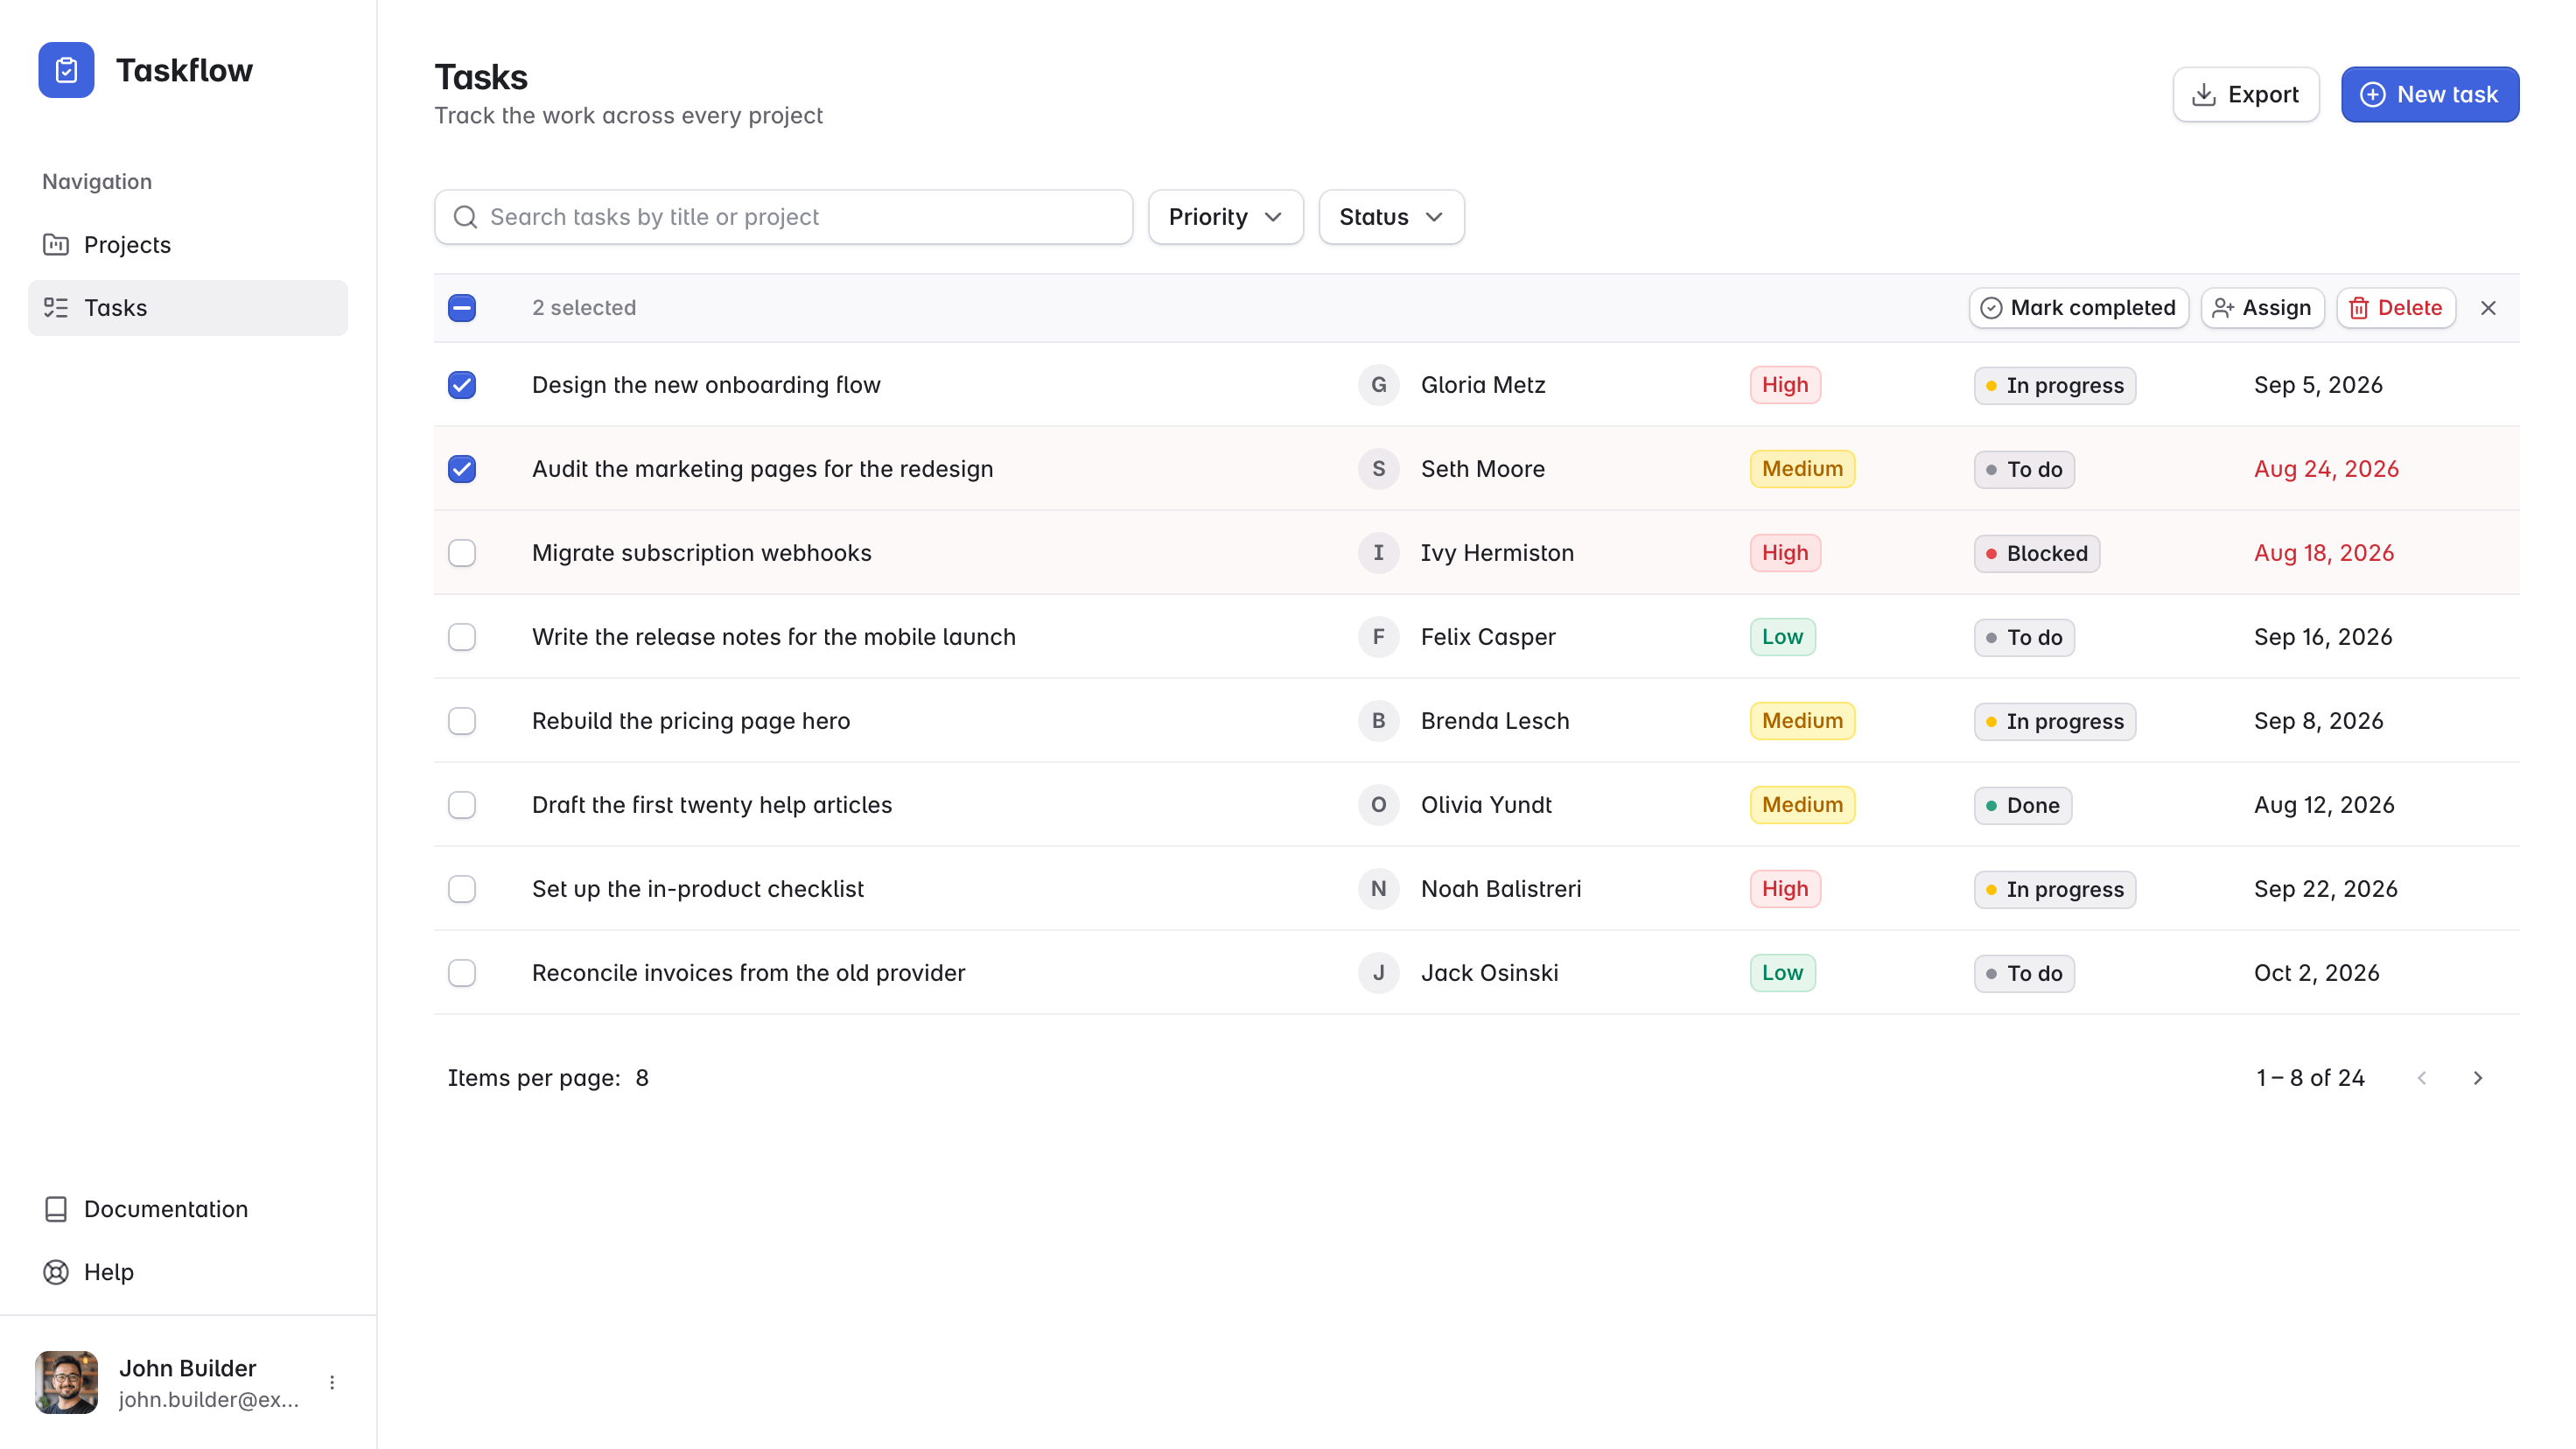Open the user menu three-dot icon

(x=332, y=1382)
